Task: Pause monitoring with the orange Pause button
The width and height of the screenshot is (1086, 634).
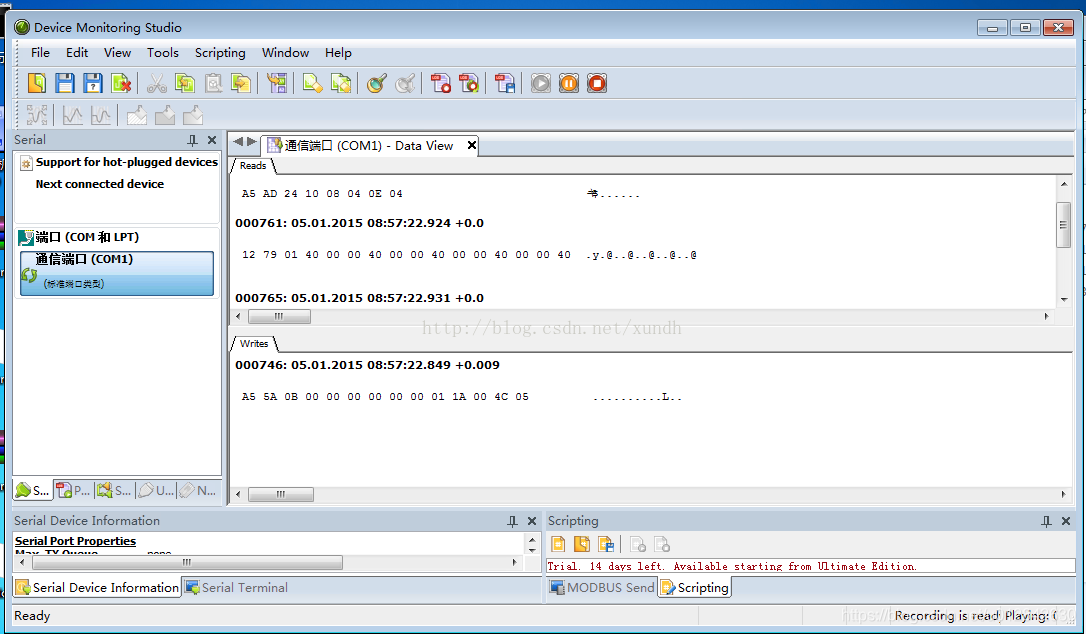Action: tap(569, 83)
